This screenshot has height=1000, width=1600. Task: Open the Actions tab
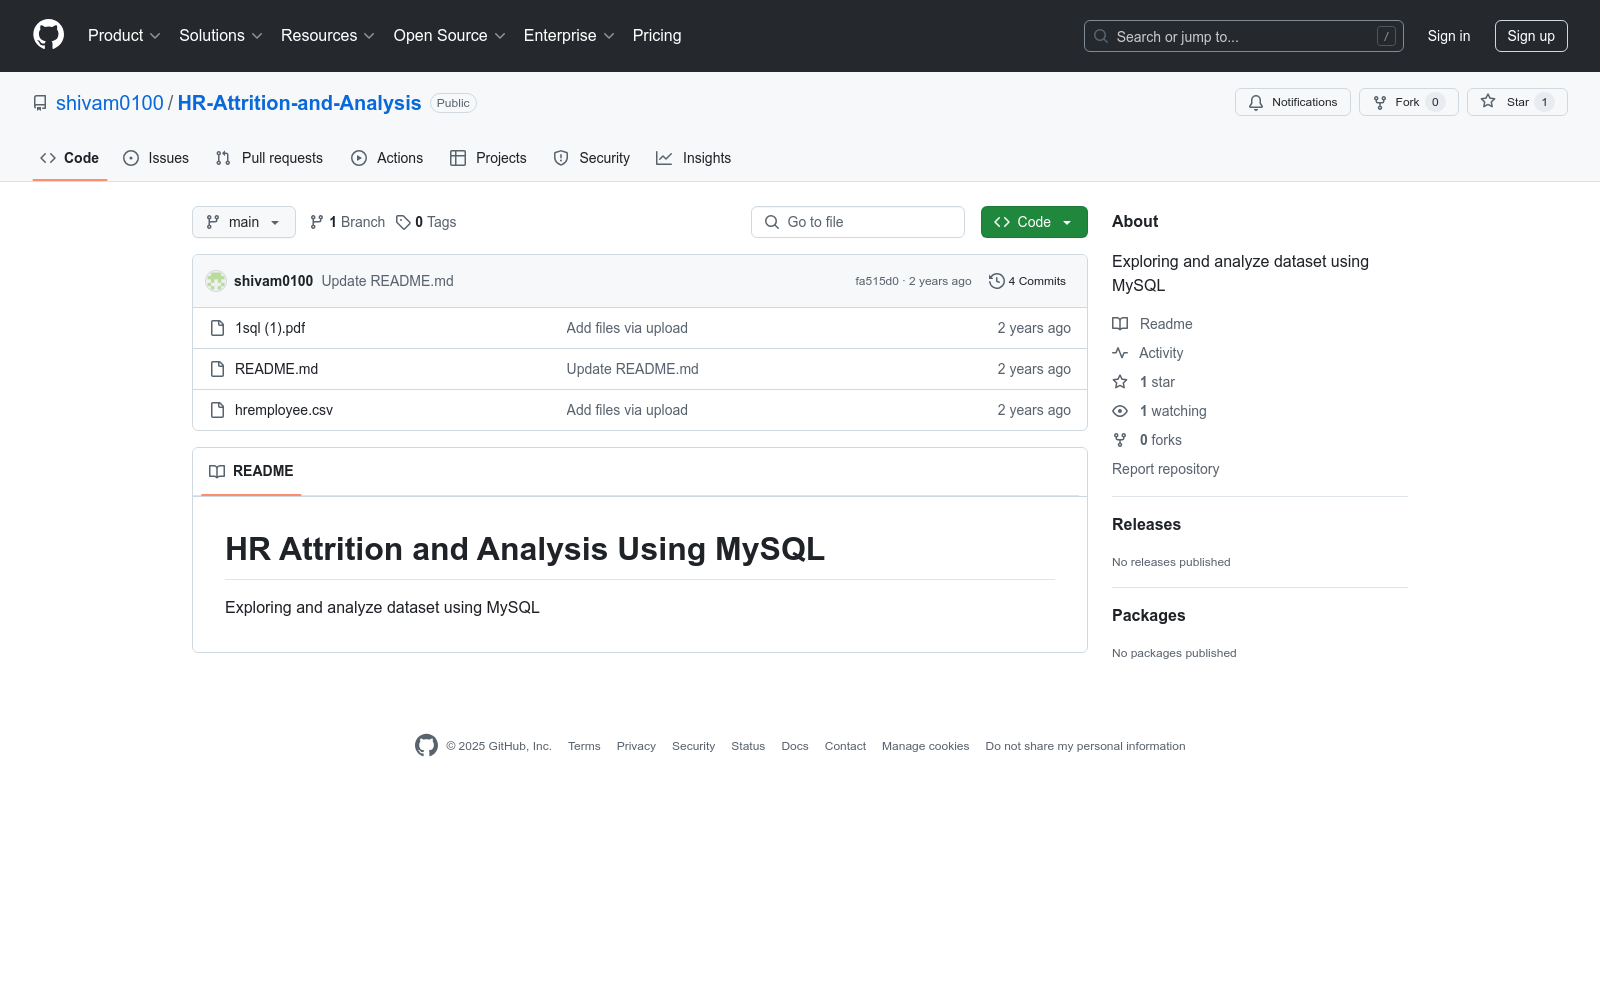point(387,158)
